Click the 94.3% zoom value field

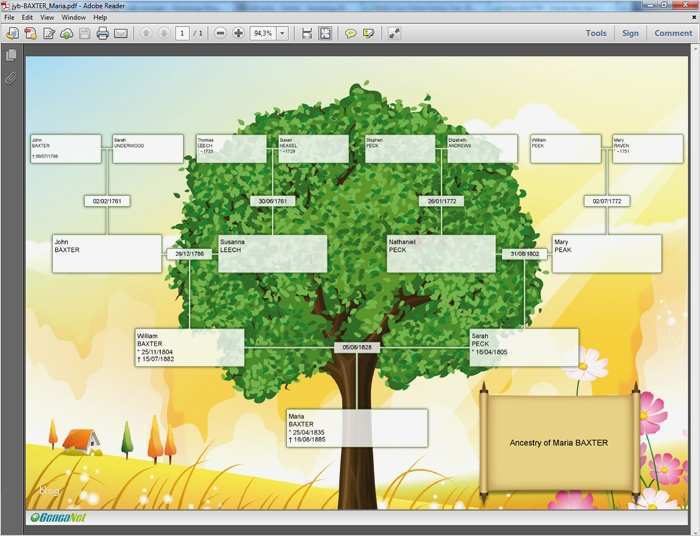(263, 33)
